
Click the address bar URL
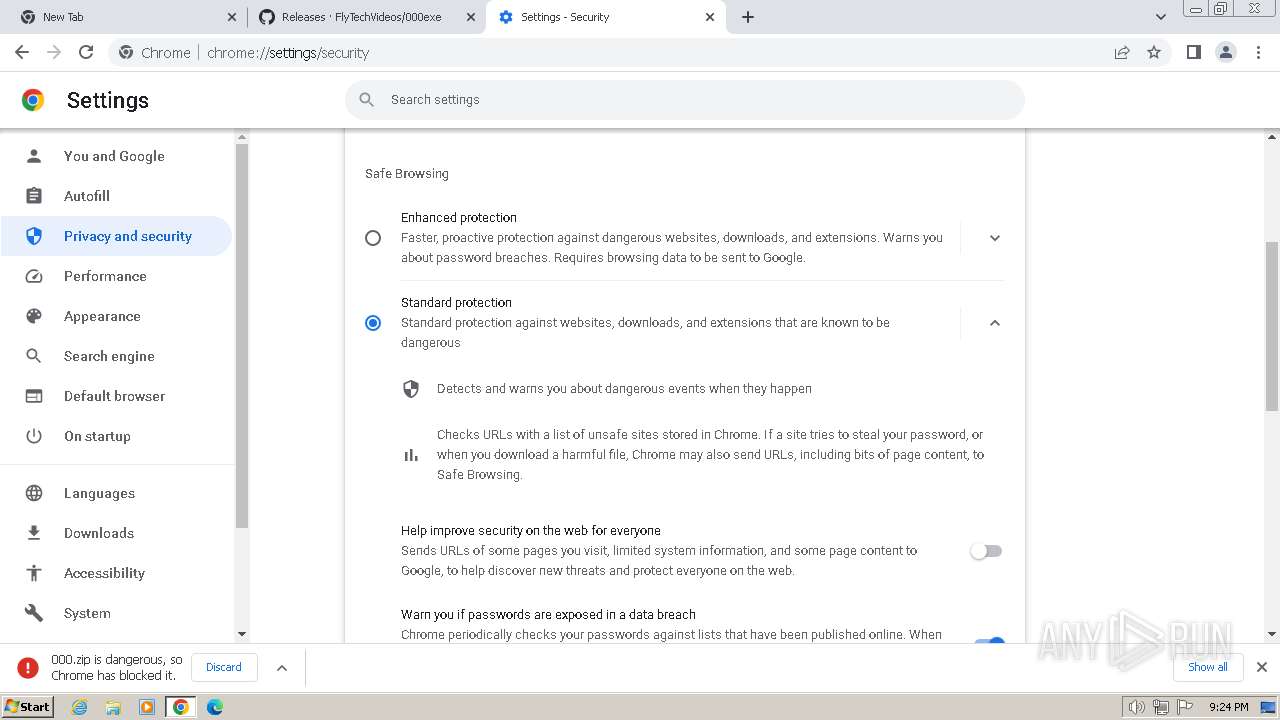click(288, 53)
